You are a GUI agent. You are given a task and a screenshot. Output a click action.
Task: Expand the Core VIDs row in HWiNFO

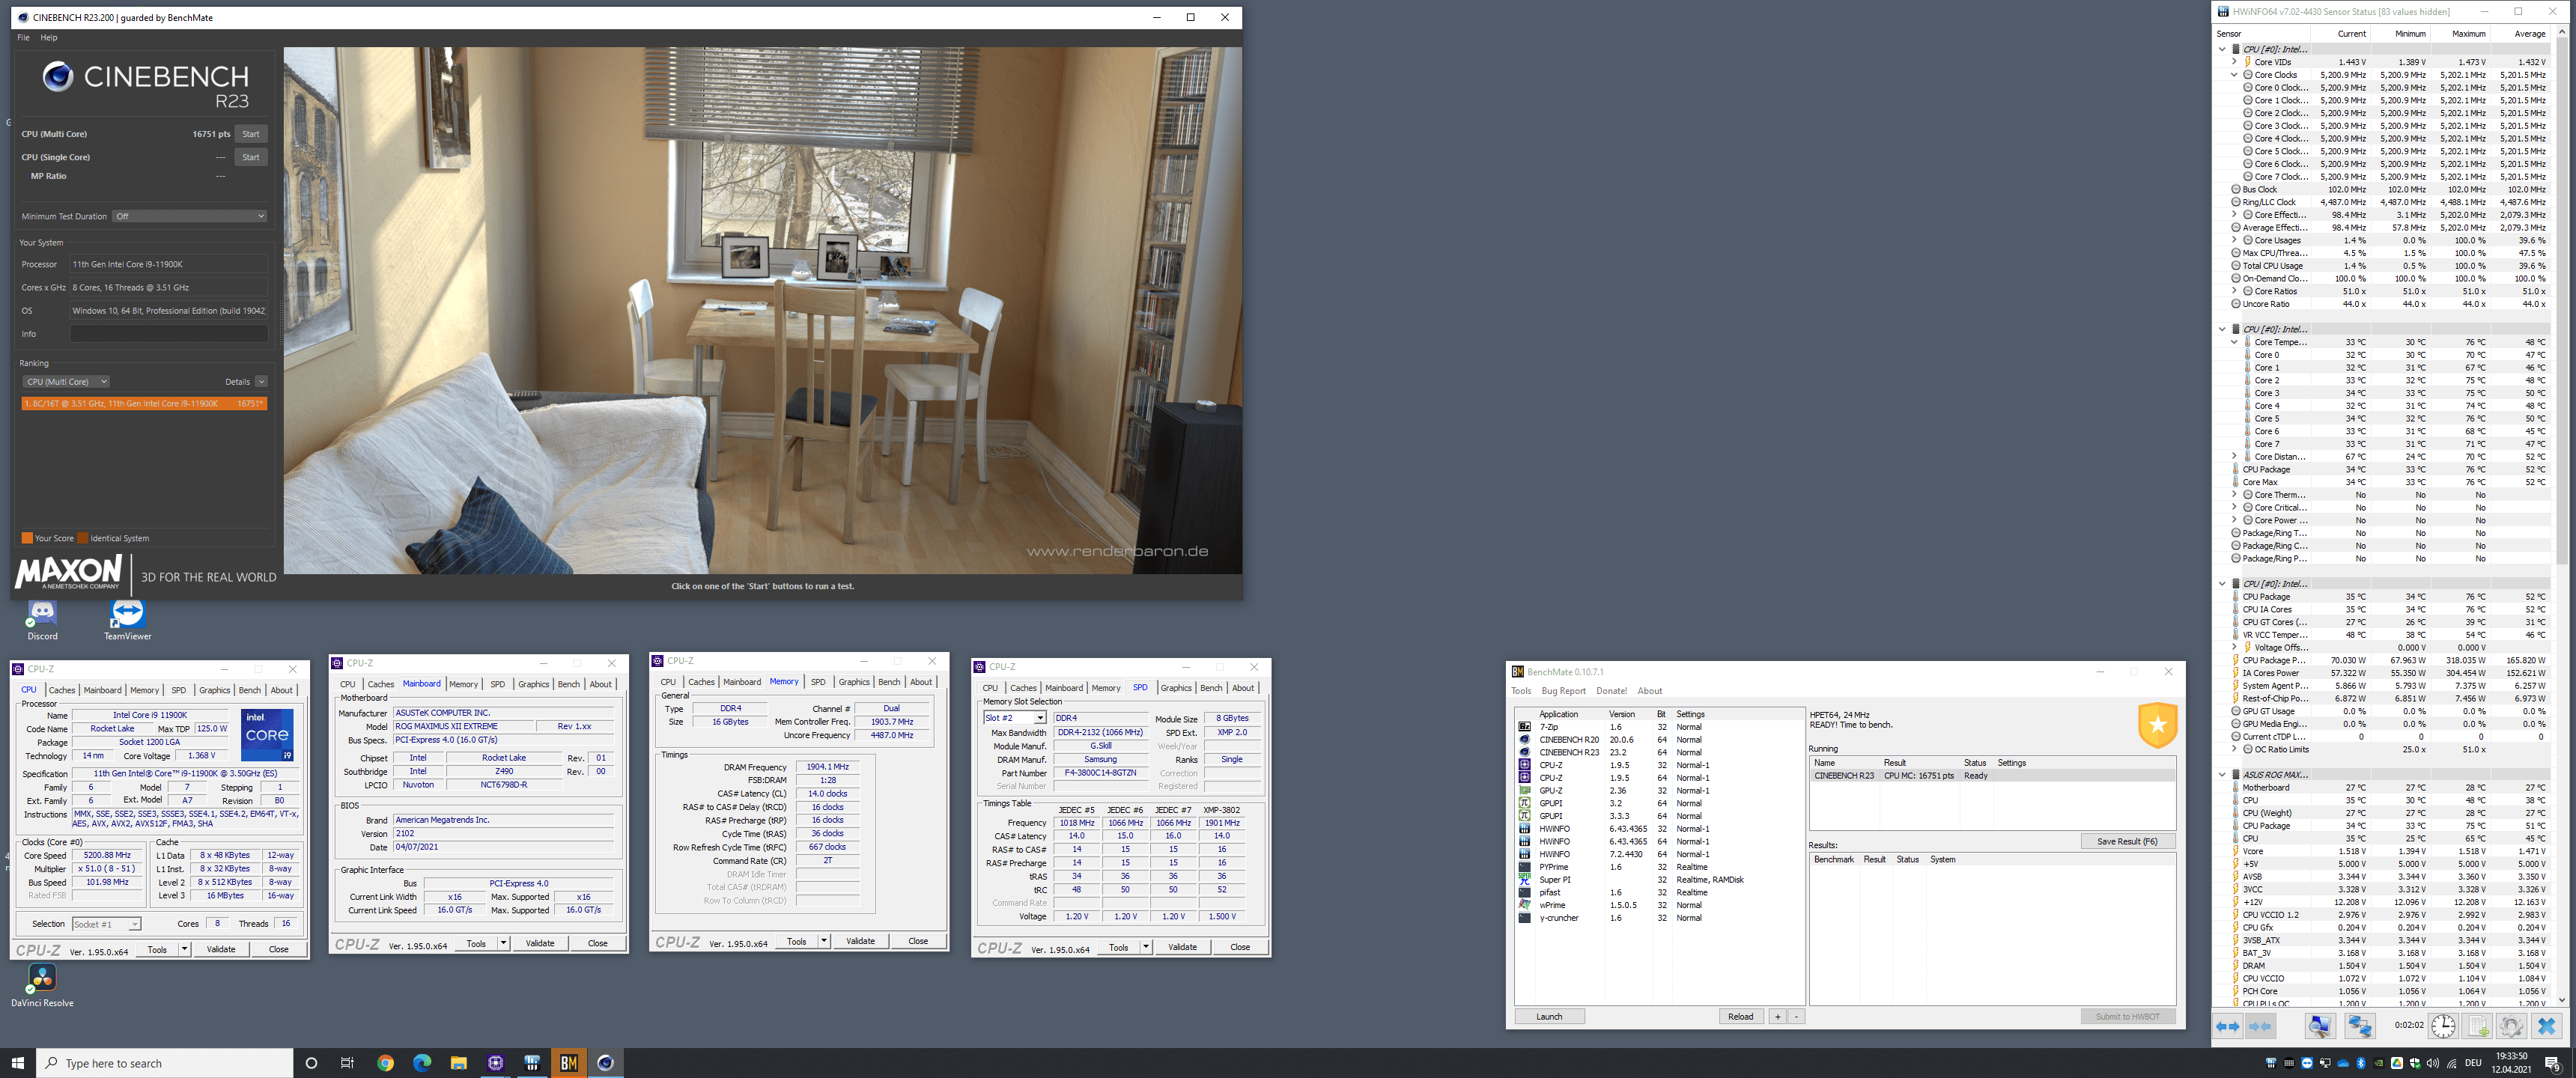[2234, 62]
